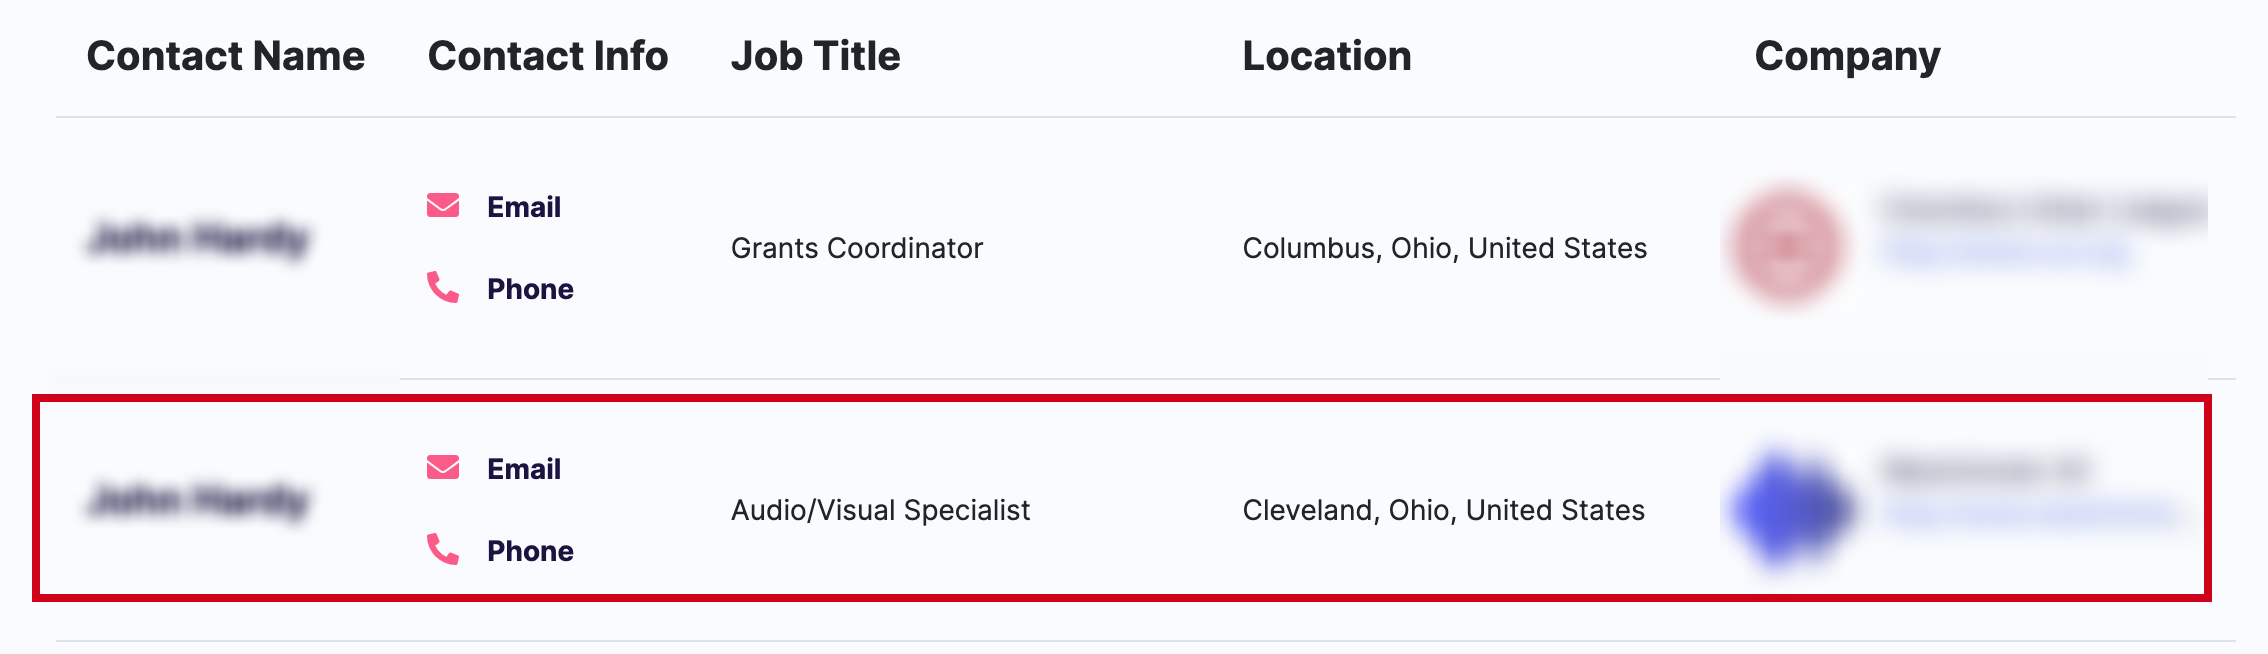Screen dimensions: 2268x654
Task: Select the Audio/Visual Specialist job title text
Action: [x=880, y=510]
